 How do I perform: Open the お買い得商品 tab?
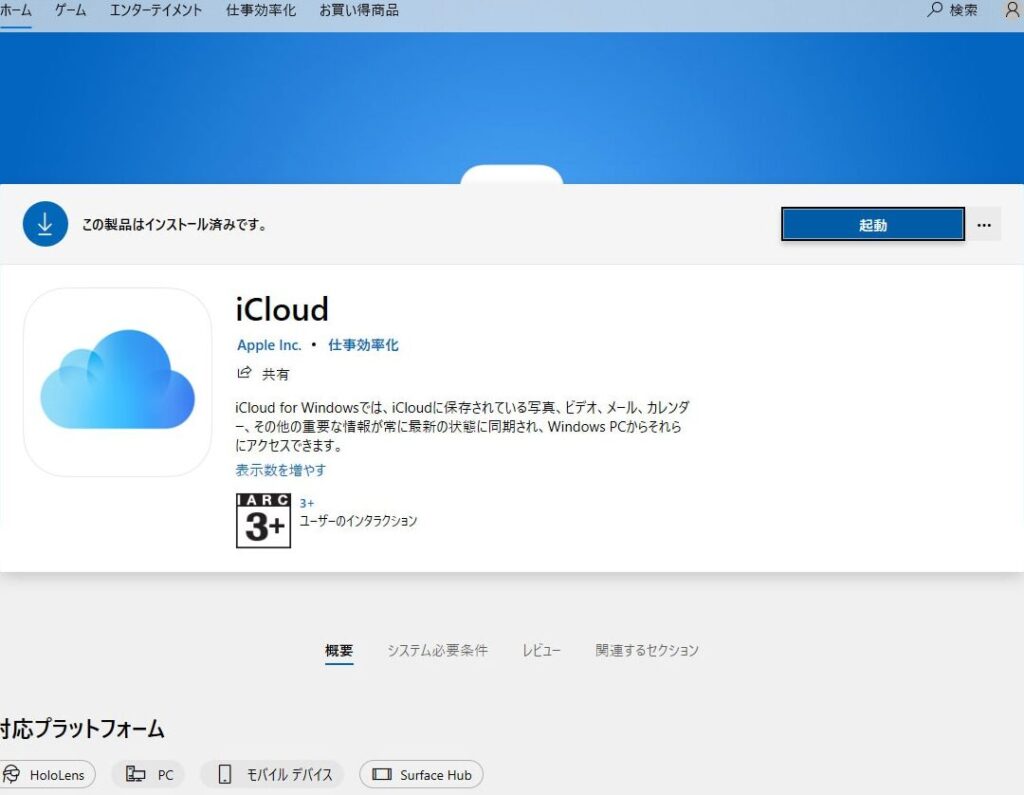tap(359, 10)
